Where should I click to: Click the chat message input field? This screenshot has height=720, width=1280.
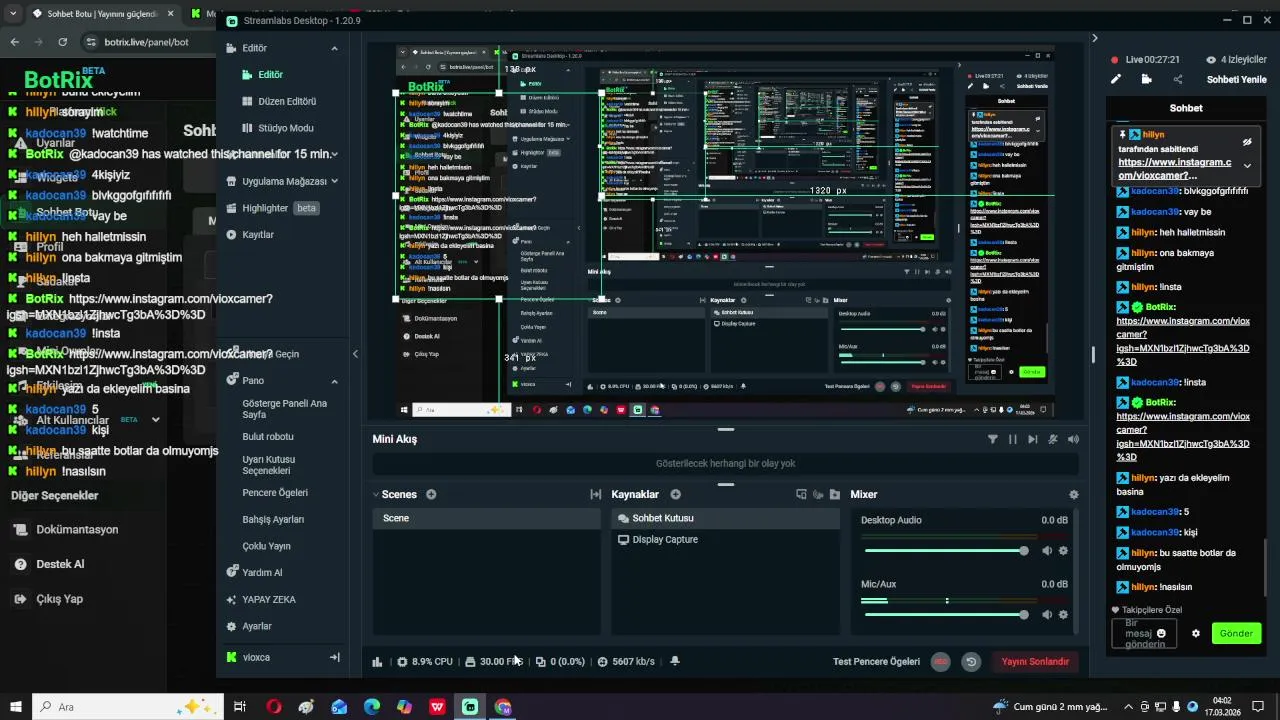click(x=1144, y=633)
